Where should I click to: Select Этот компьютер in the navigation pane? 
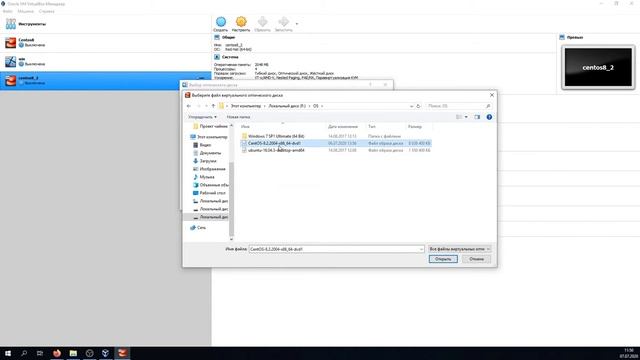[209, 137]
